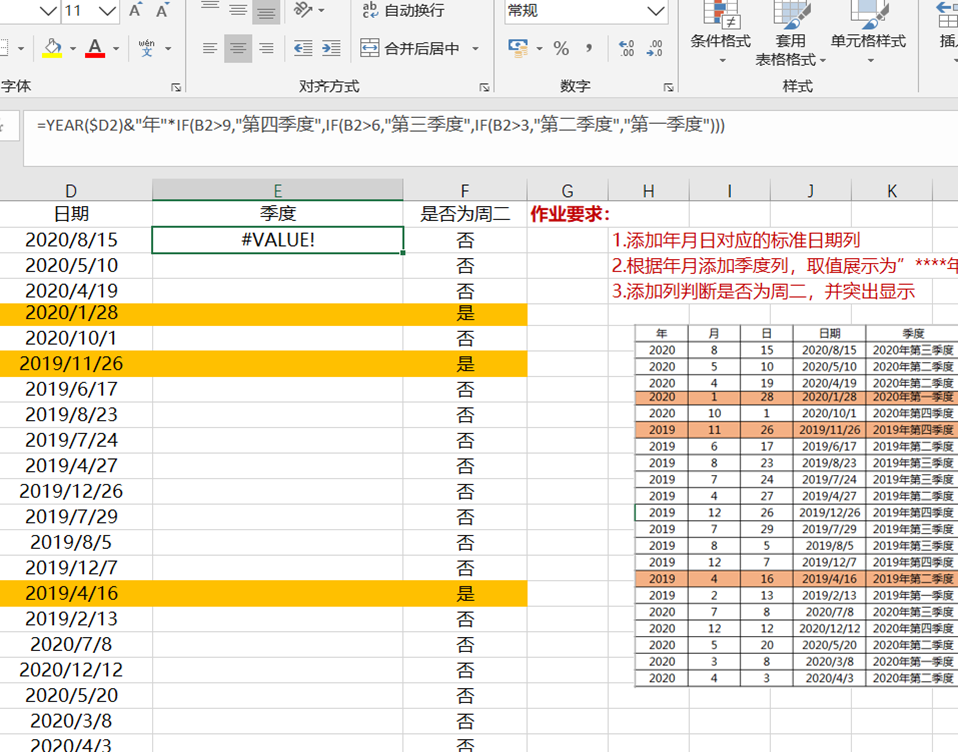Apply middle vertical alignment
Viewport: 958px width, 752px height.
pyautogui.click(x=238, y=9)
